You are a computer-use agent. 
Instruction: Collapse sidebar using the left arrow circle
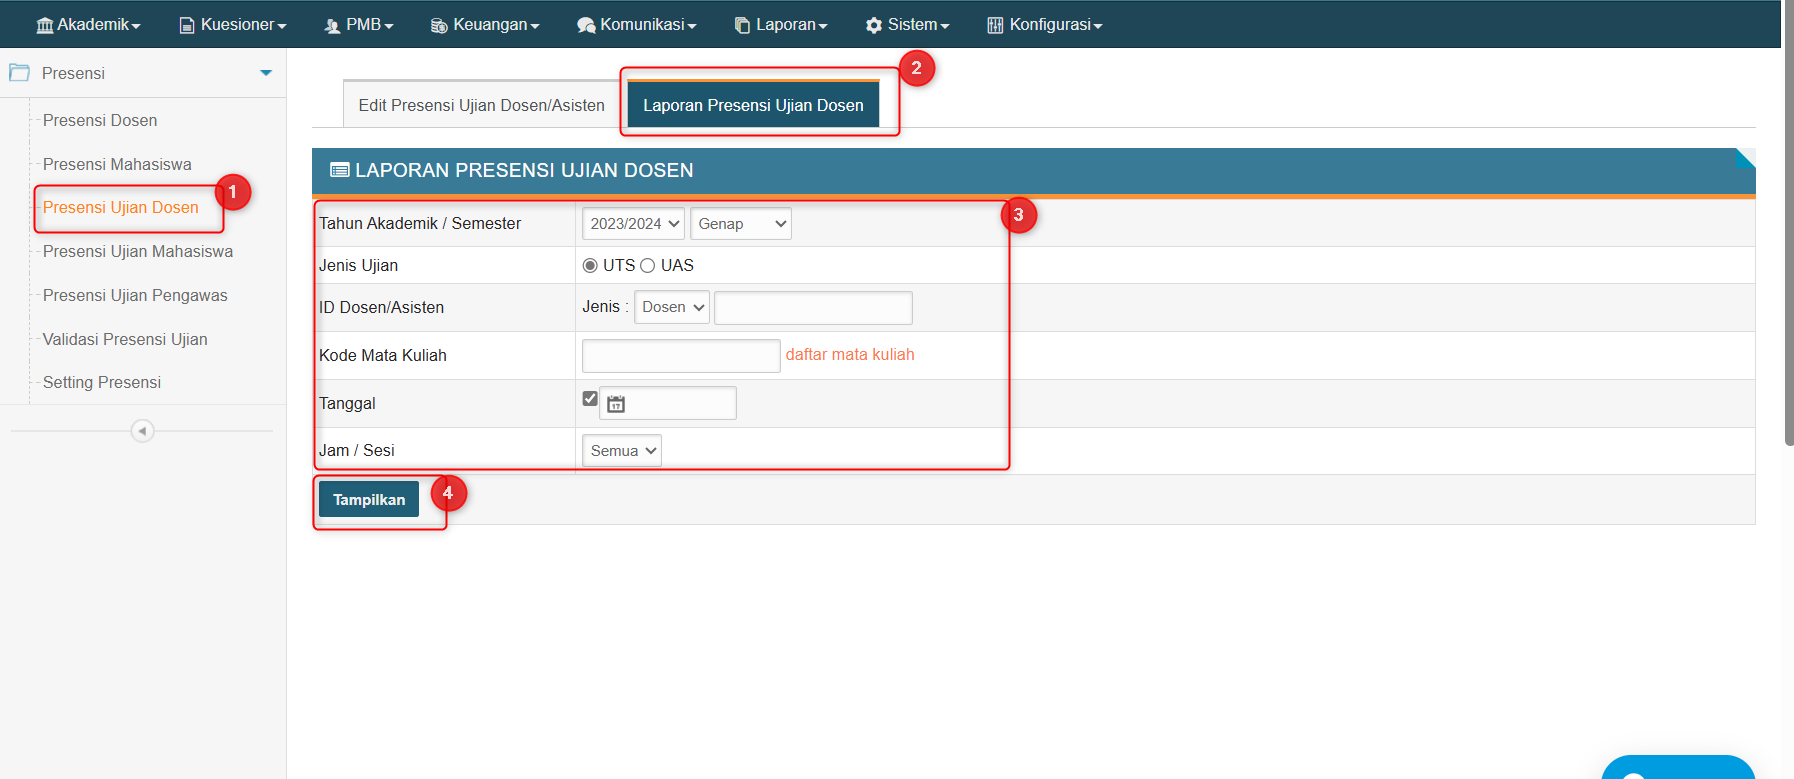(x=142, y=431)
